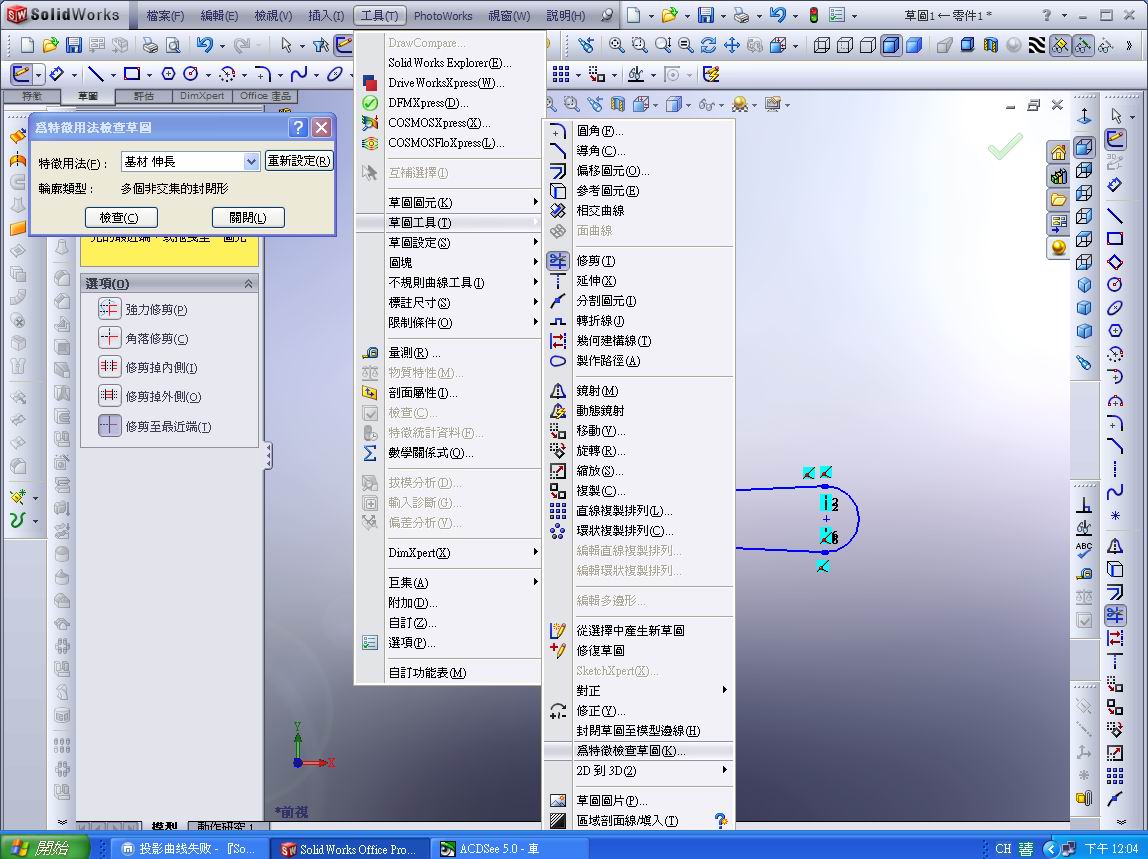This screenshot has height=859, width=1148.
Task: Click the green confirm checkmark in sketch corner
Action: click(1005, 145)
